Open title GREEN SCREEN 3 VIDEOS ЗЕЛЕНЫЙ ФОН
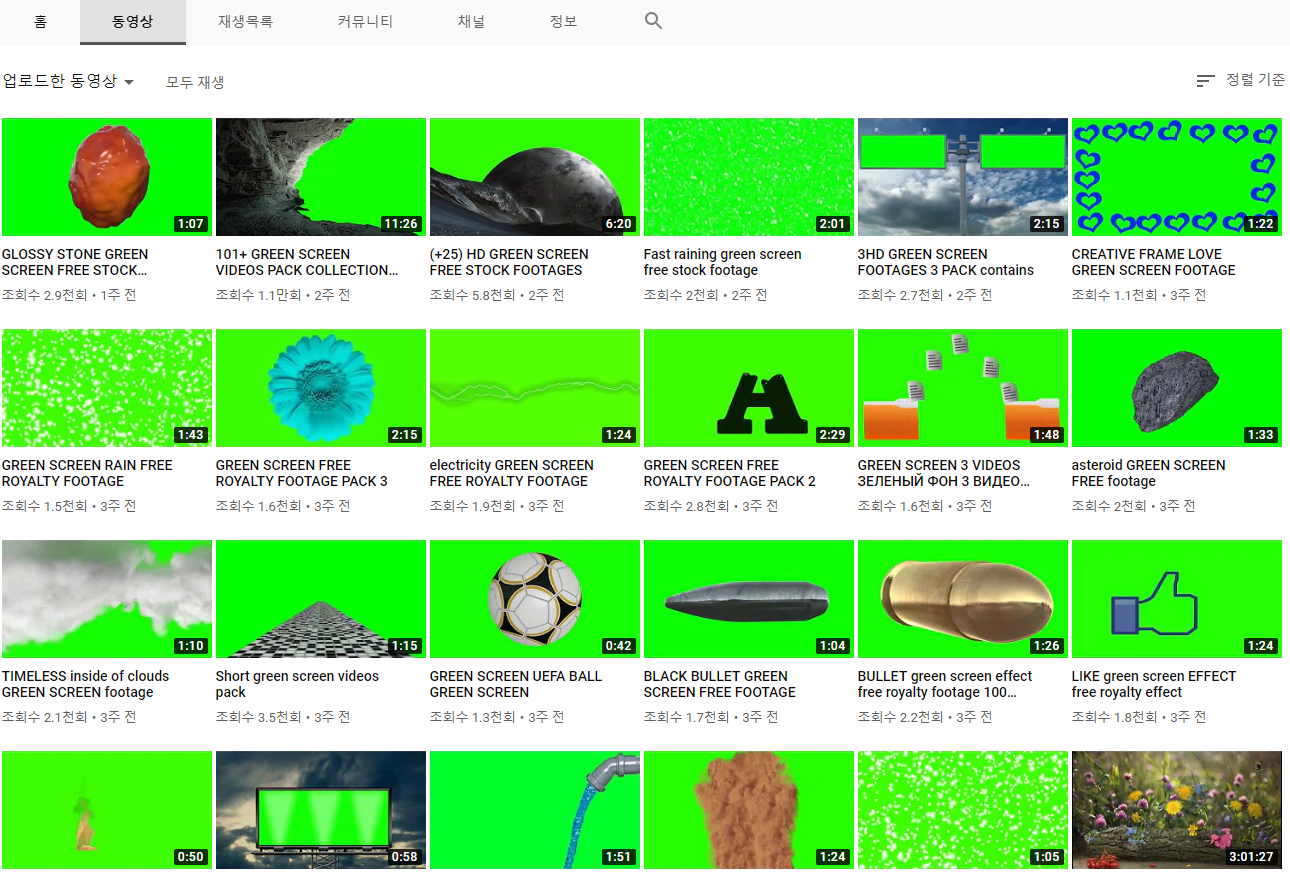 coord(944,473)
